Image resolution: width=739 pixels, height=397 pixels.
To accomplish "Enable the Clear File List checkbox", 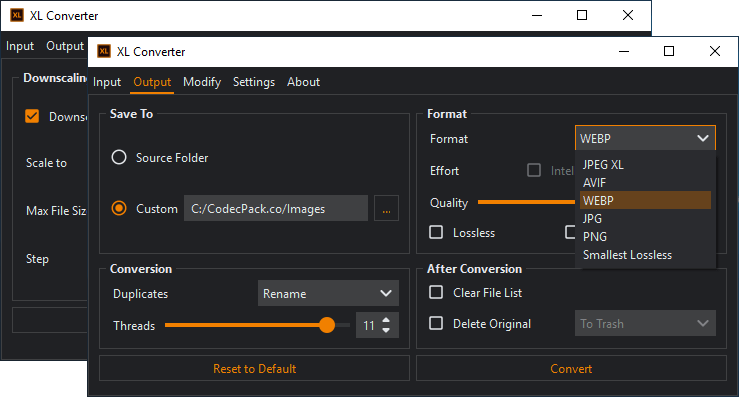I will pos(436,292).
